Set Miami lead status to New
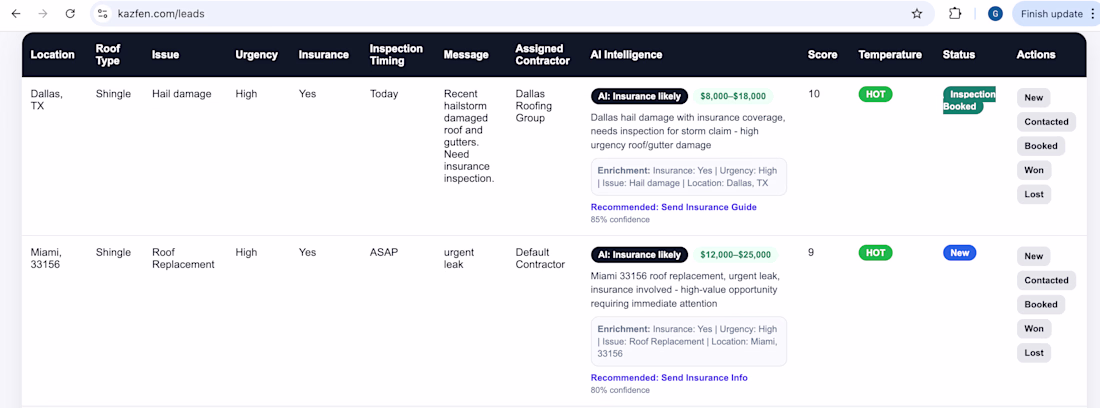The height and width of the screenshot is (408, 1100). point(1033,256)
